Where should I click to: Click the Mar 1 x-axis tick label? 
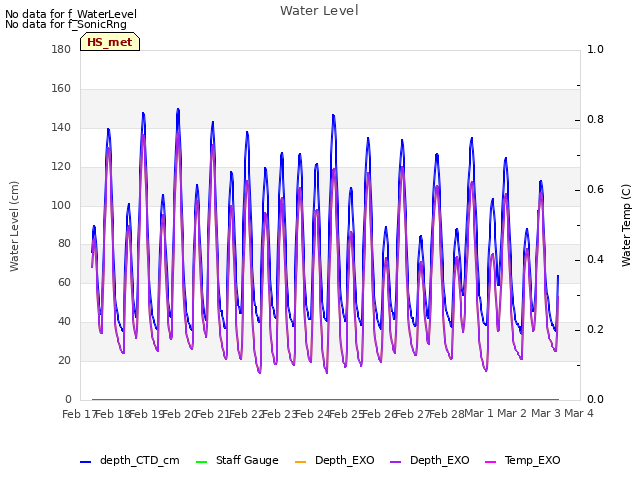(479, 413)
